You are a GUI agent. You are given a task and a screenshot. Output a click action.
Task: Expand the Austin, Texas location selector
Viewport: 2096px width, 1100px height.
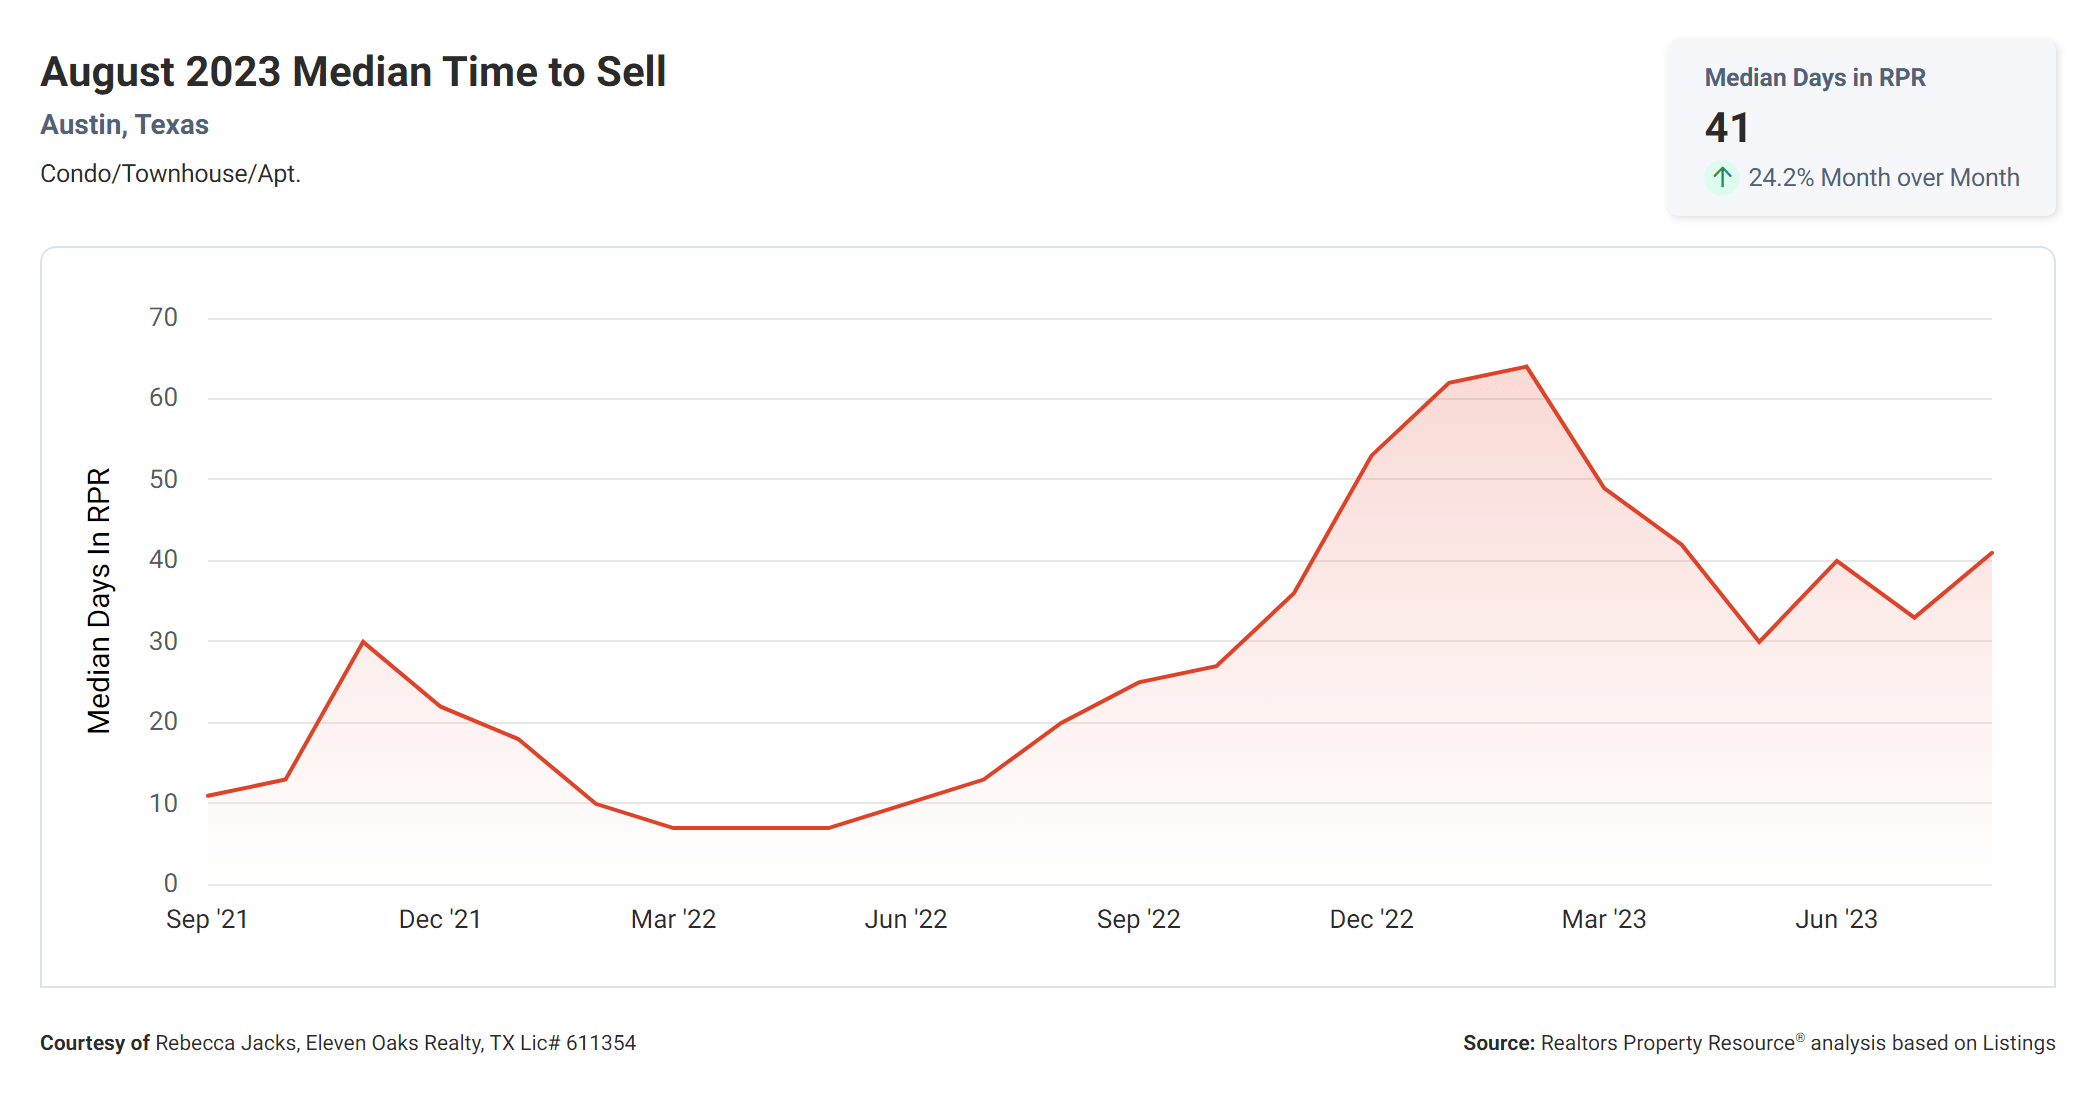tap(124, 124)
